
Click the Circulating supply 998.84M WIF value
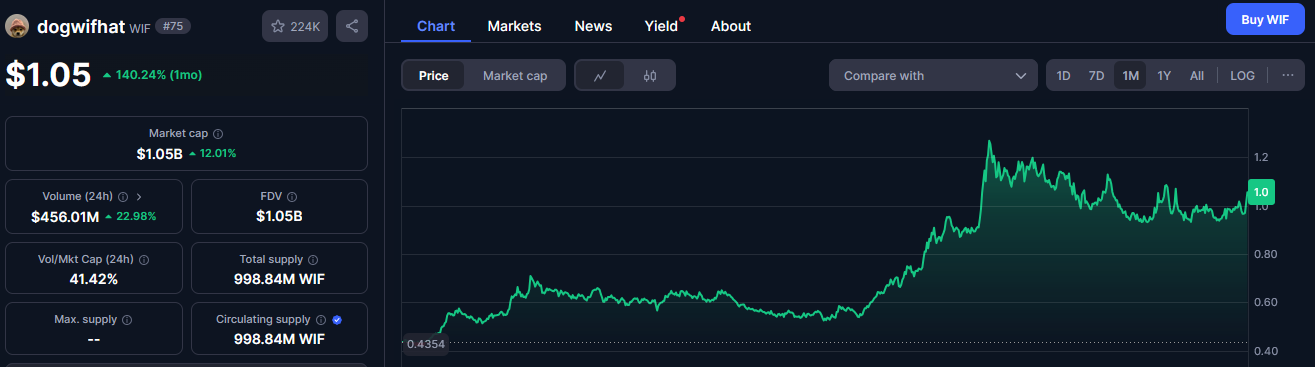point(279,339)
